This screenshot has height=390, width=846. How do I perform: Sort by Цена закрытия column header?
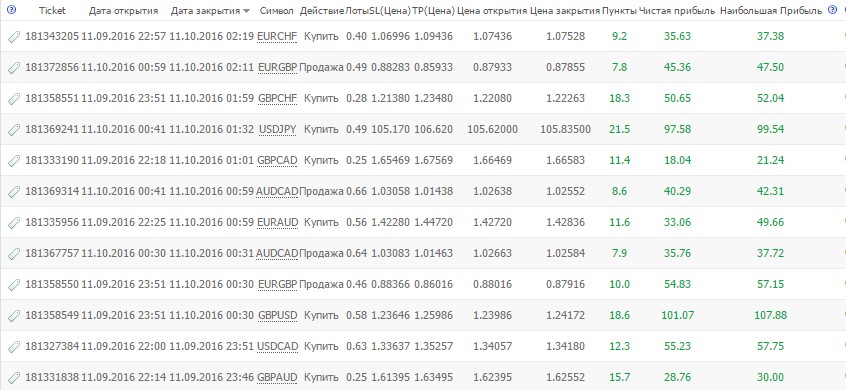coord(565,10)
